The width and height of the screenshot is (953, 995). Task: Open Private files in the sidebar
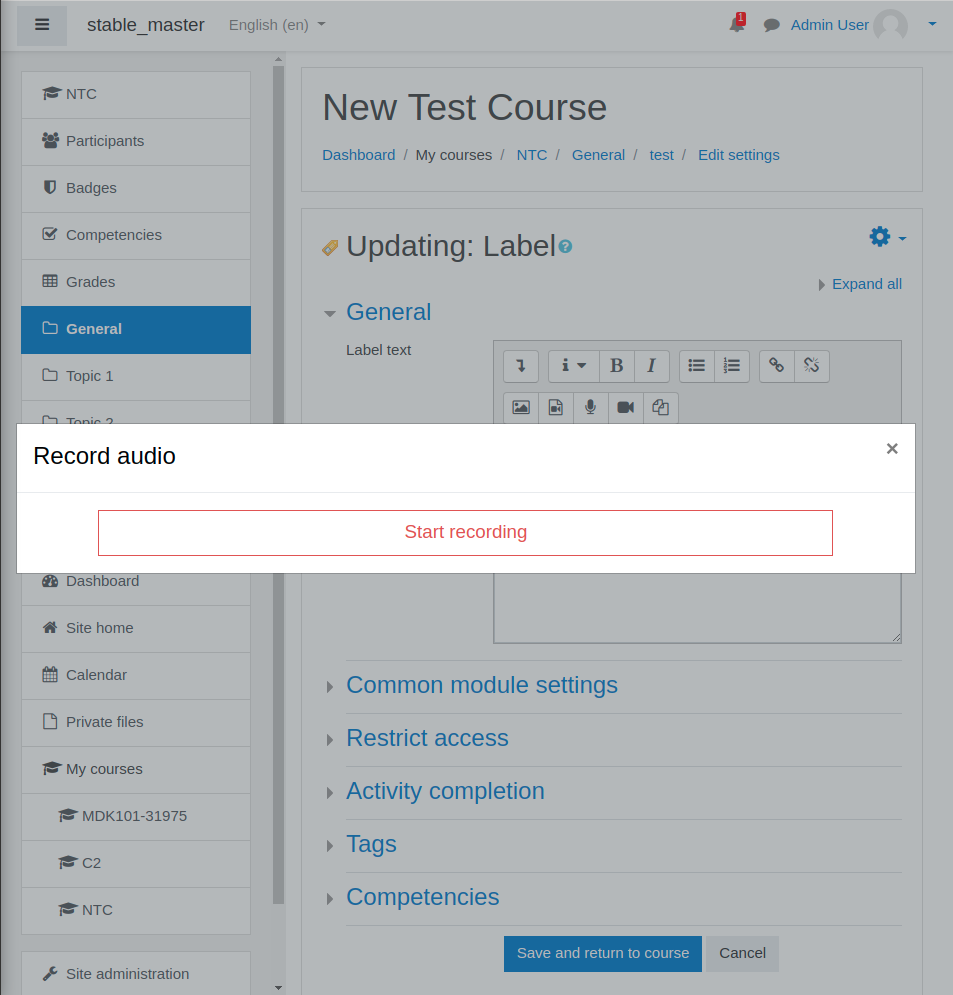click(x=136, y=722)
